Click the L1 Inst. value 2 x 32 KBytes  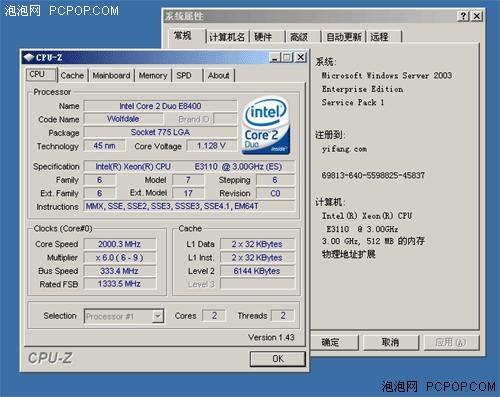(x=257, y=258)
